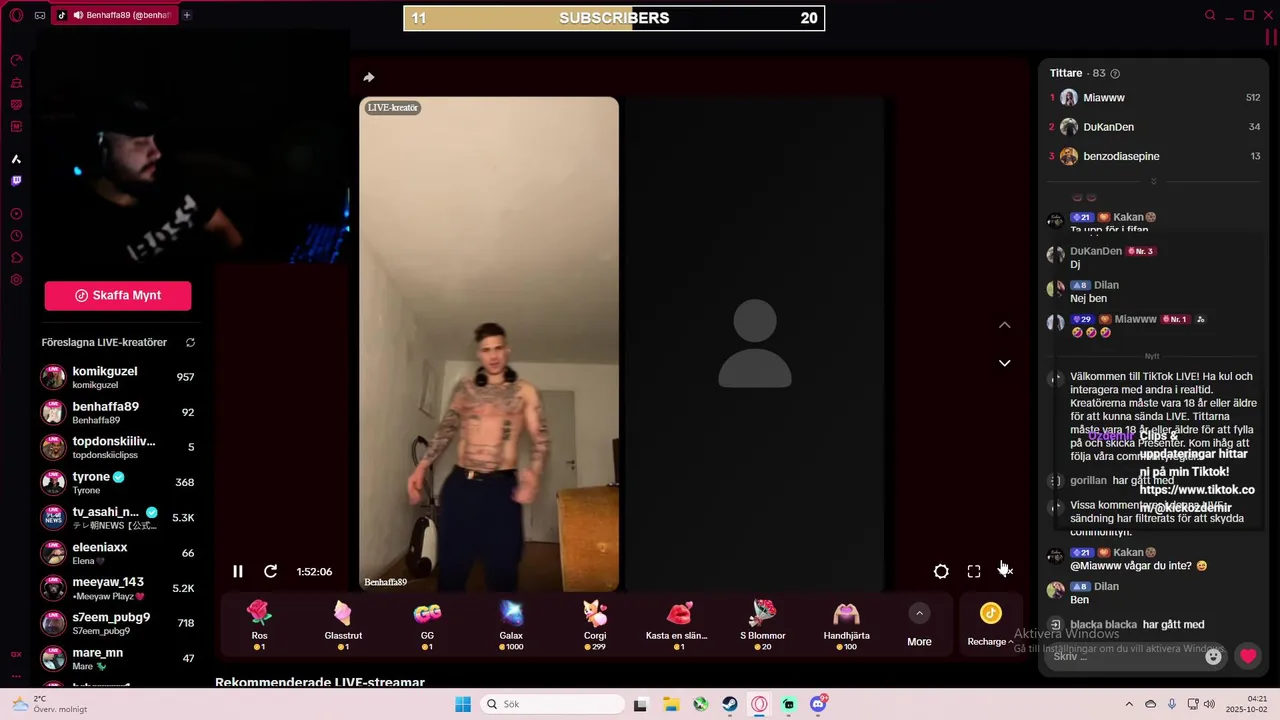Select viewer DuKanDen in ranking
This screenshot has height=720, width=1280.
tap(1154, 127)
